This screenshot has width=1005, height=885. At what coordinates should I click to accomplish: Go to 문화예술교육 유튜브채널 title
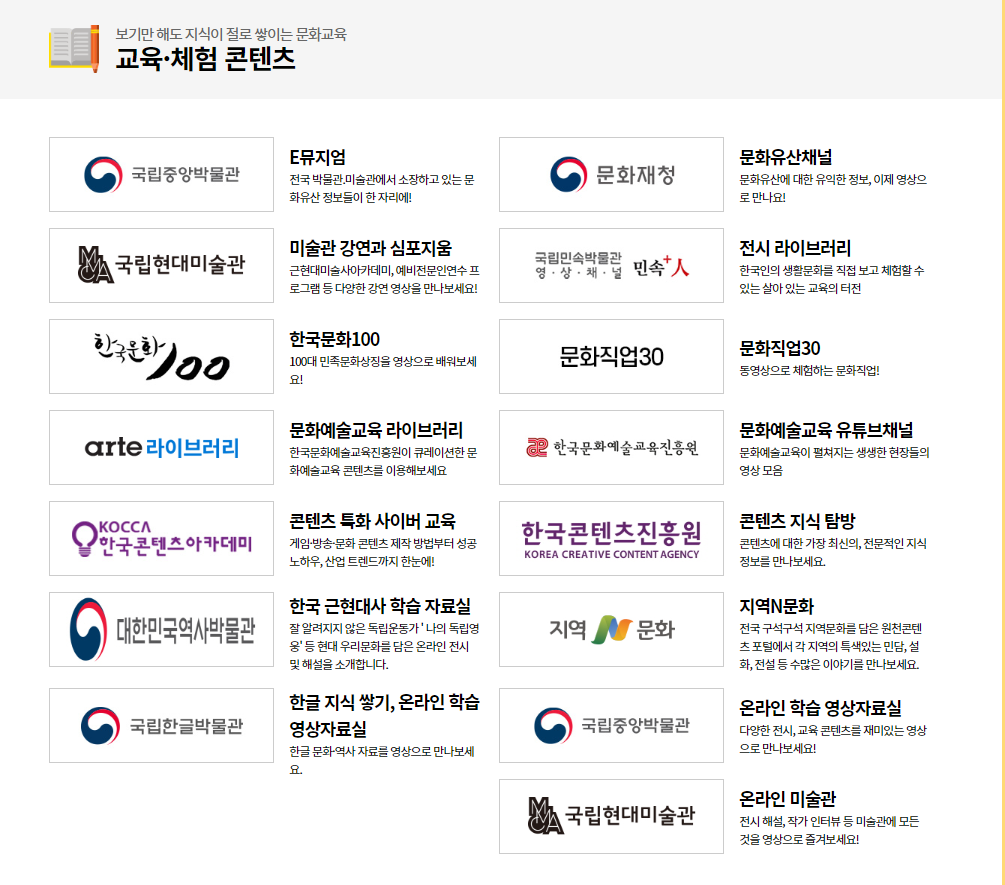tap(826, 430)
